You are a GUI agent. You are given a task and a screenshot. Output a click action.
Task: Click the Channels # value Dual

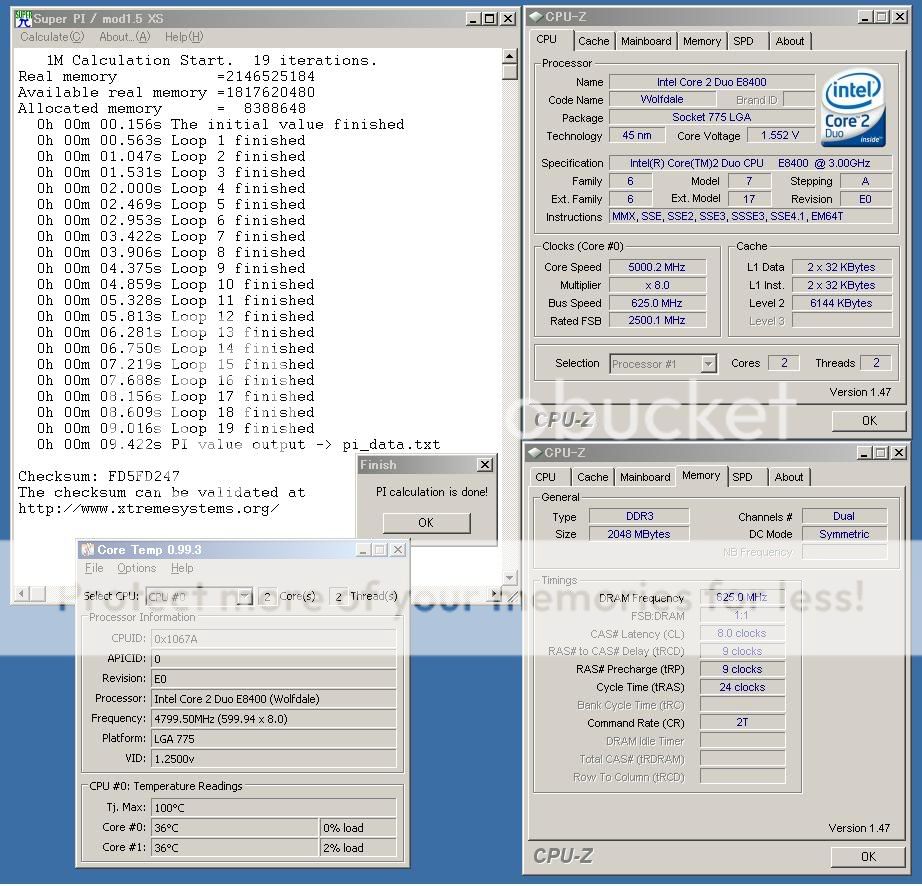click(x=844, y=516)
